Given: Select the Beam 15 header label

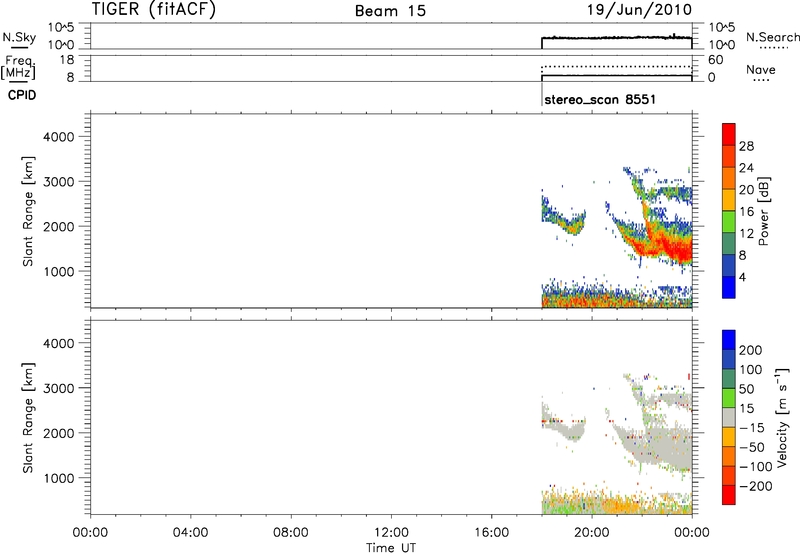Looking at the screenshot, I should [x=390, y=11].
